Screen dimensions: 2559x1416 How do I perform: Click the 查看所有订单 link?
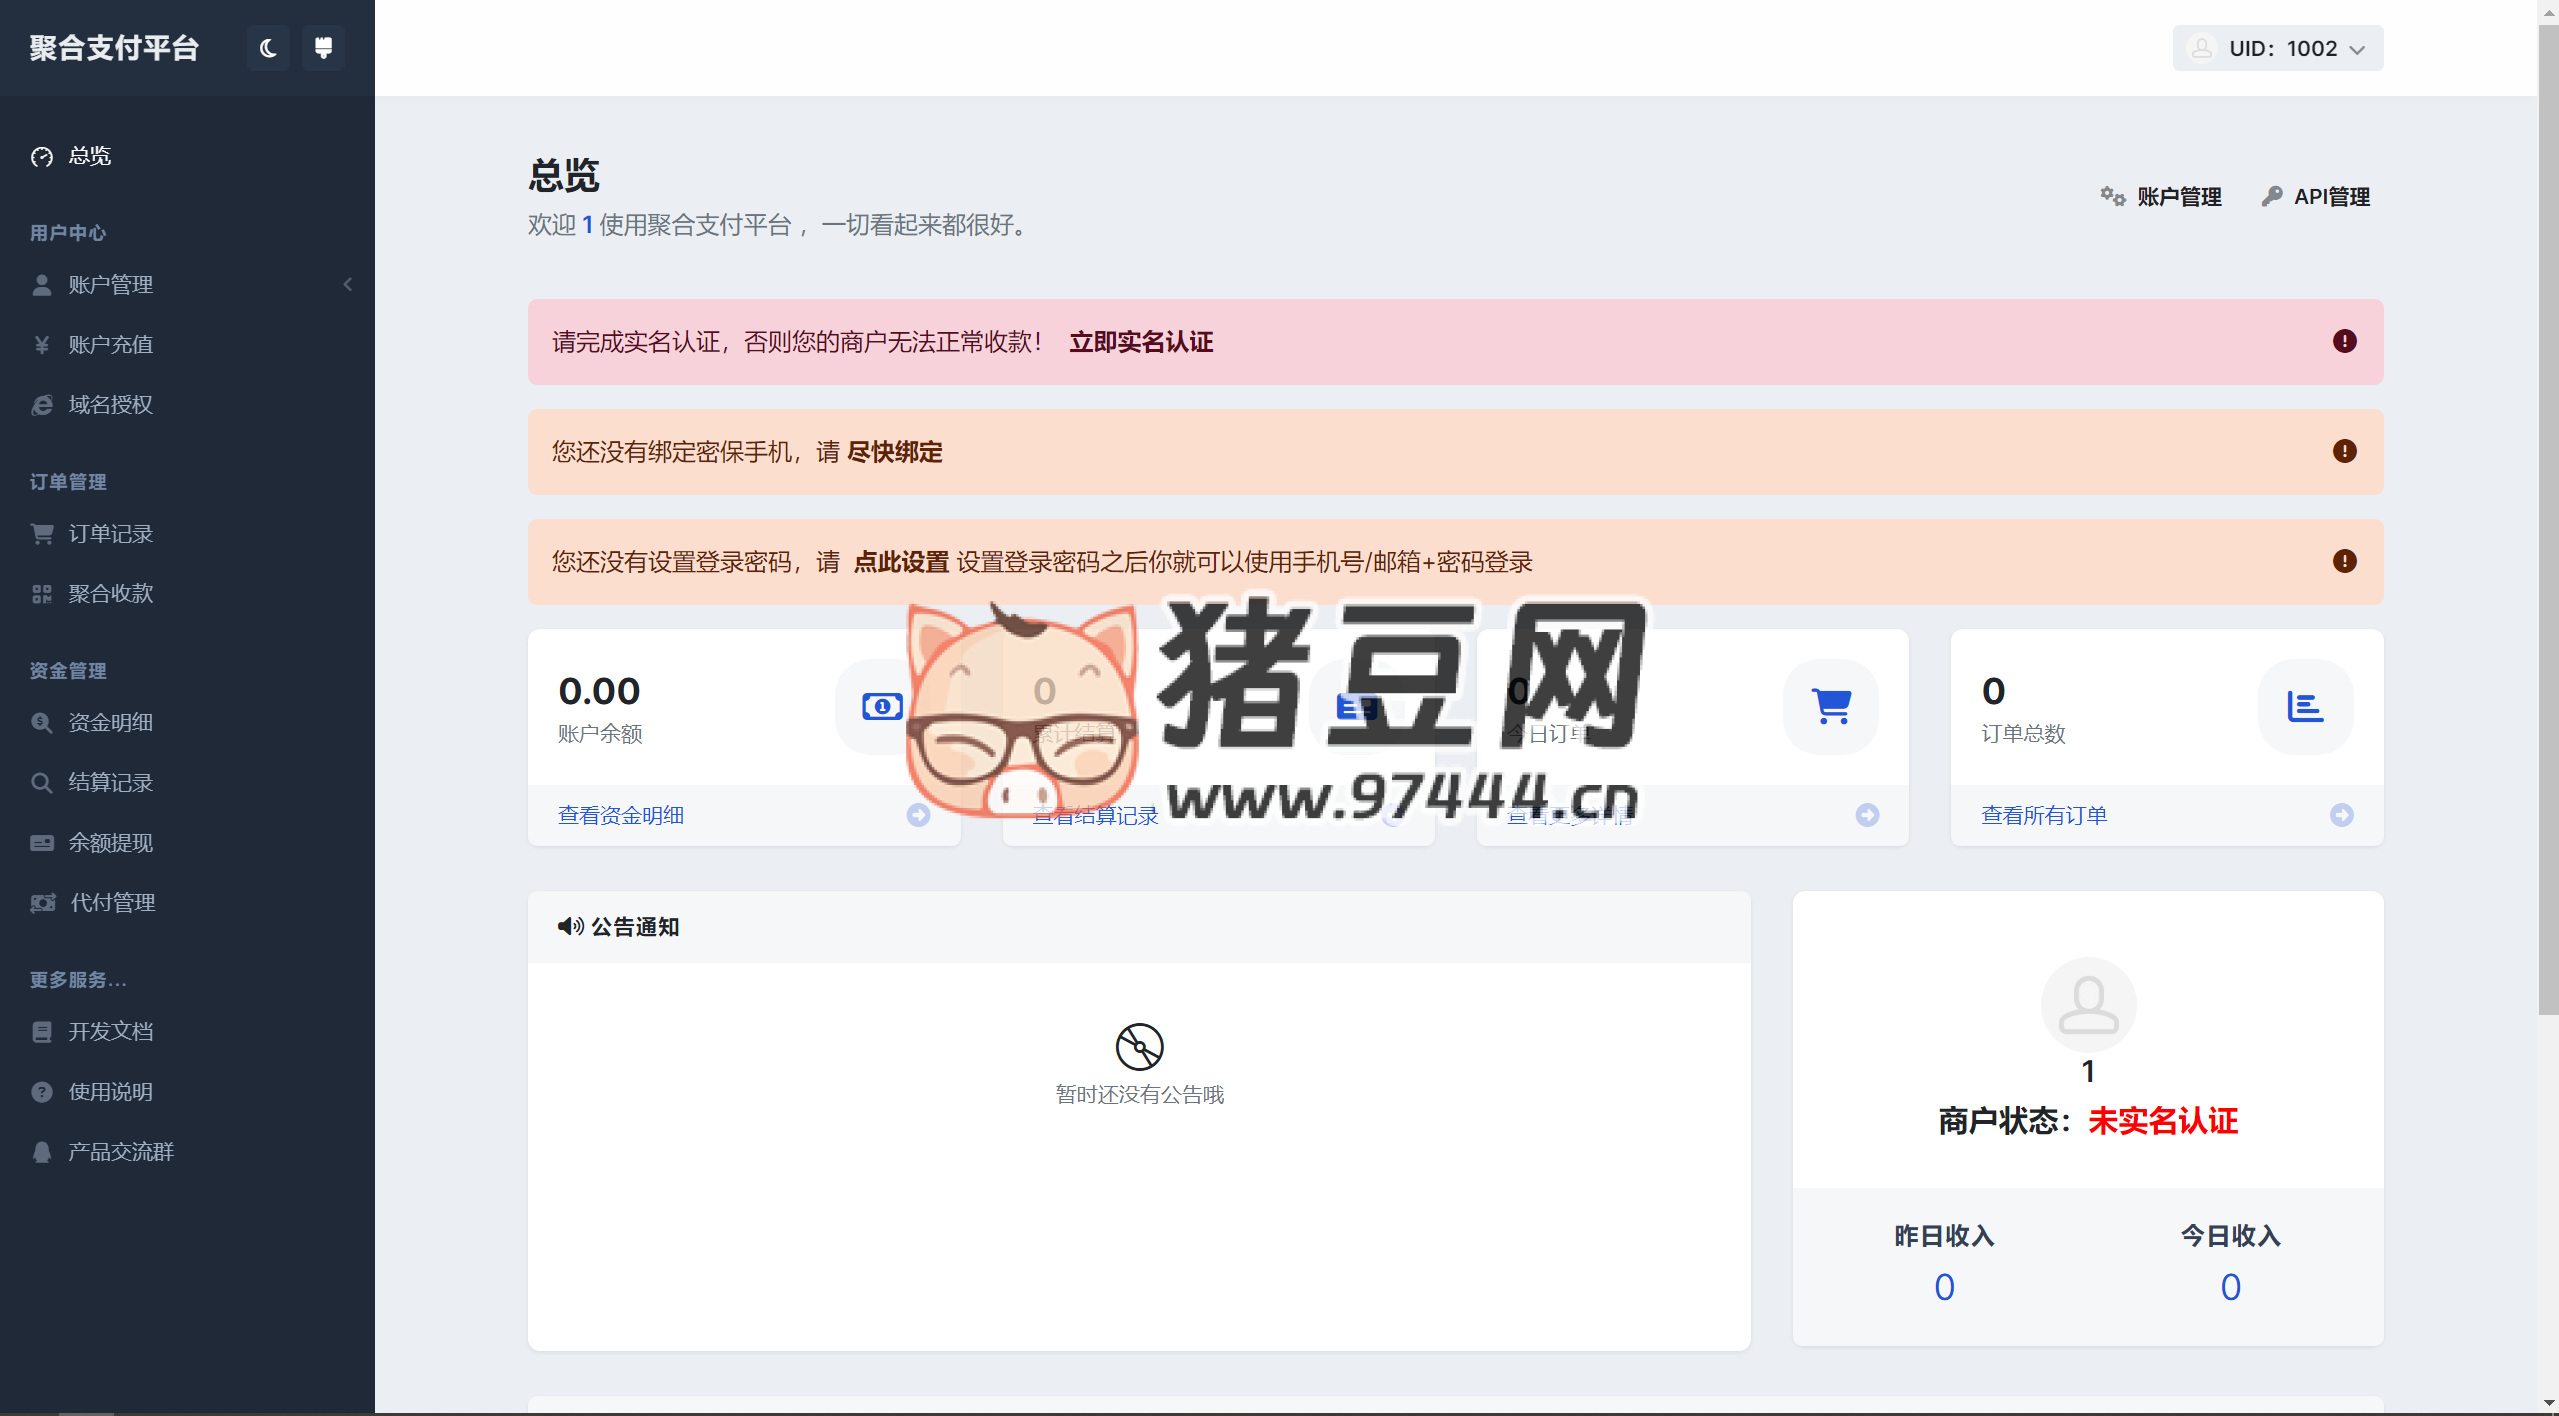pyautogui.click(x=2044, y=816)
